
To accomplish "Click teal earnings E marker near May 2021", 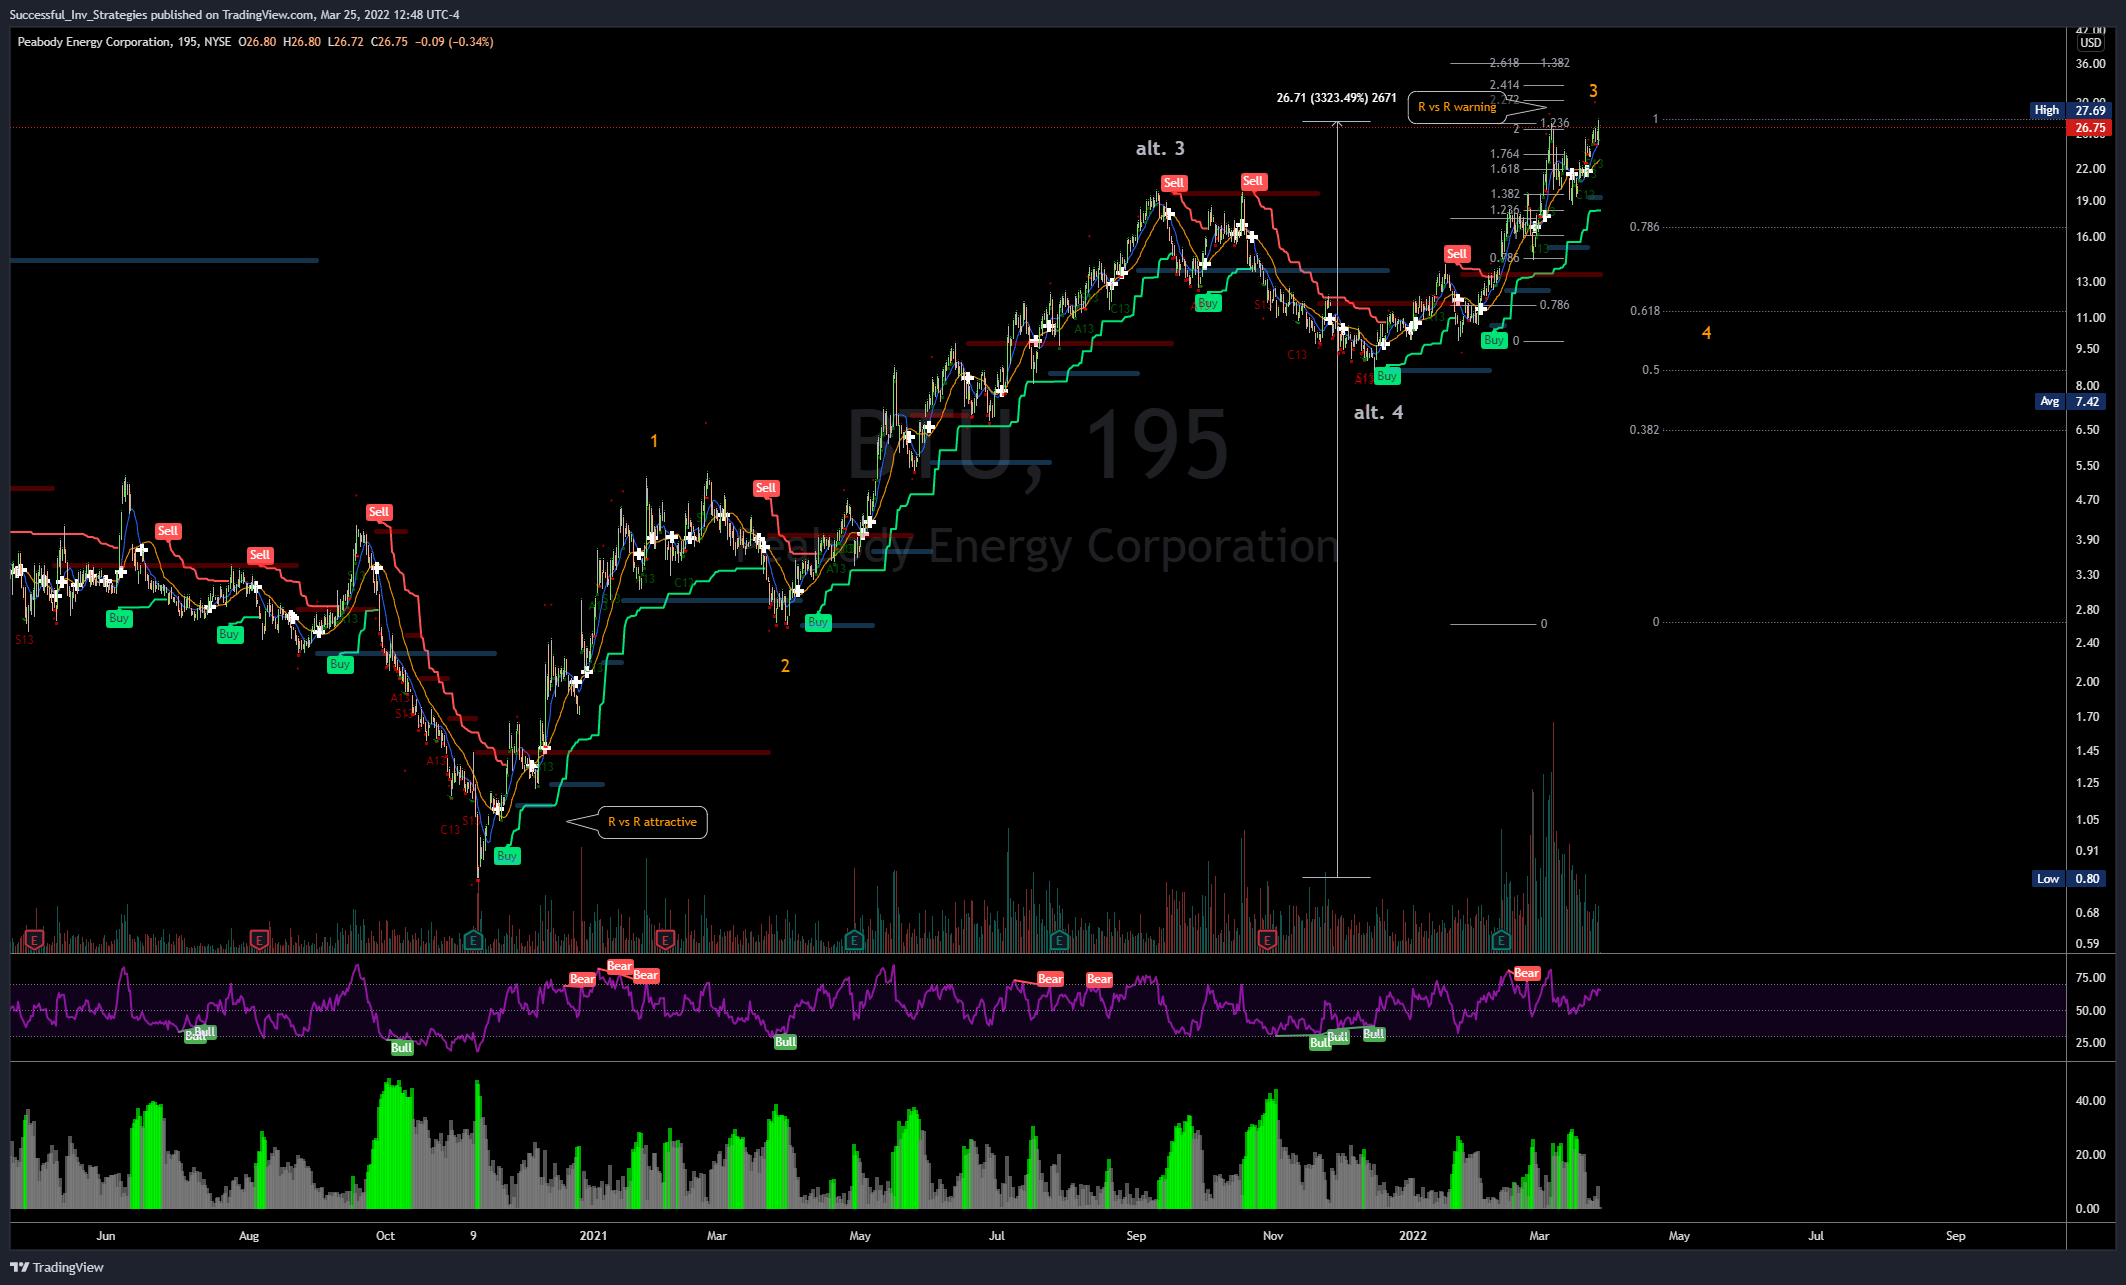I will [x=854, y=940].
